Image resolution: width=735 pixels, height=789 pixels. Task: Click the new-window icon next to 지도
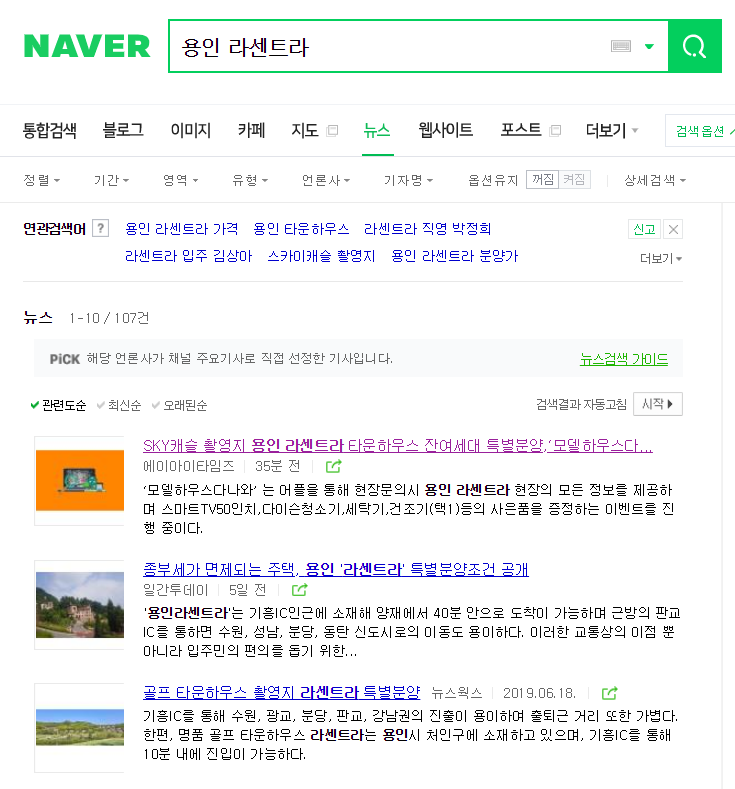(x=332, y=131)
